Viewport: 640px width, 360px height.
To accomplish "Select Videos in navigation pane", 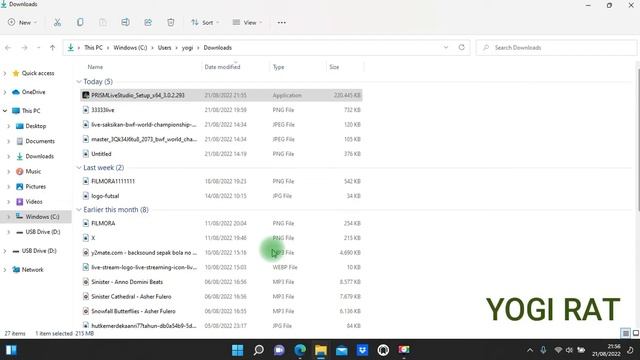I will 33,202.
